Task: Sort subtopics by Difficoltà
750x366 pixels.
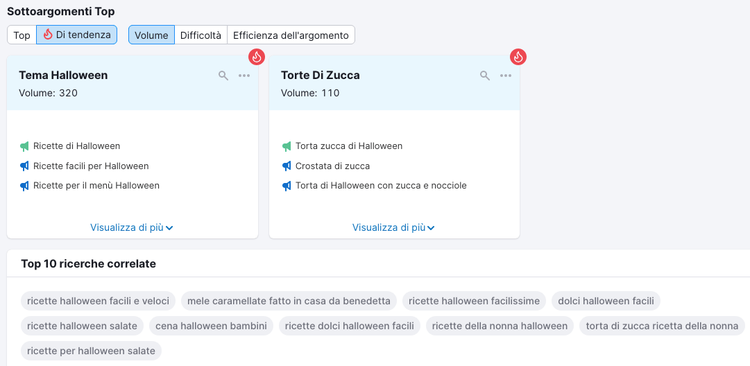Action: click(201, 35)
